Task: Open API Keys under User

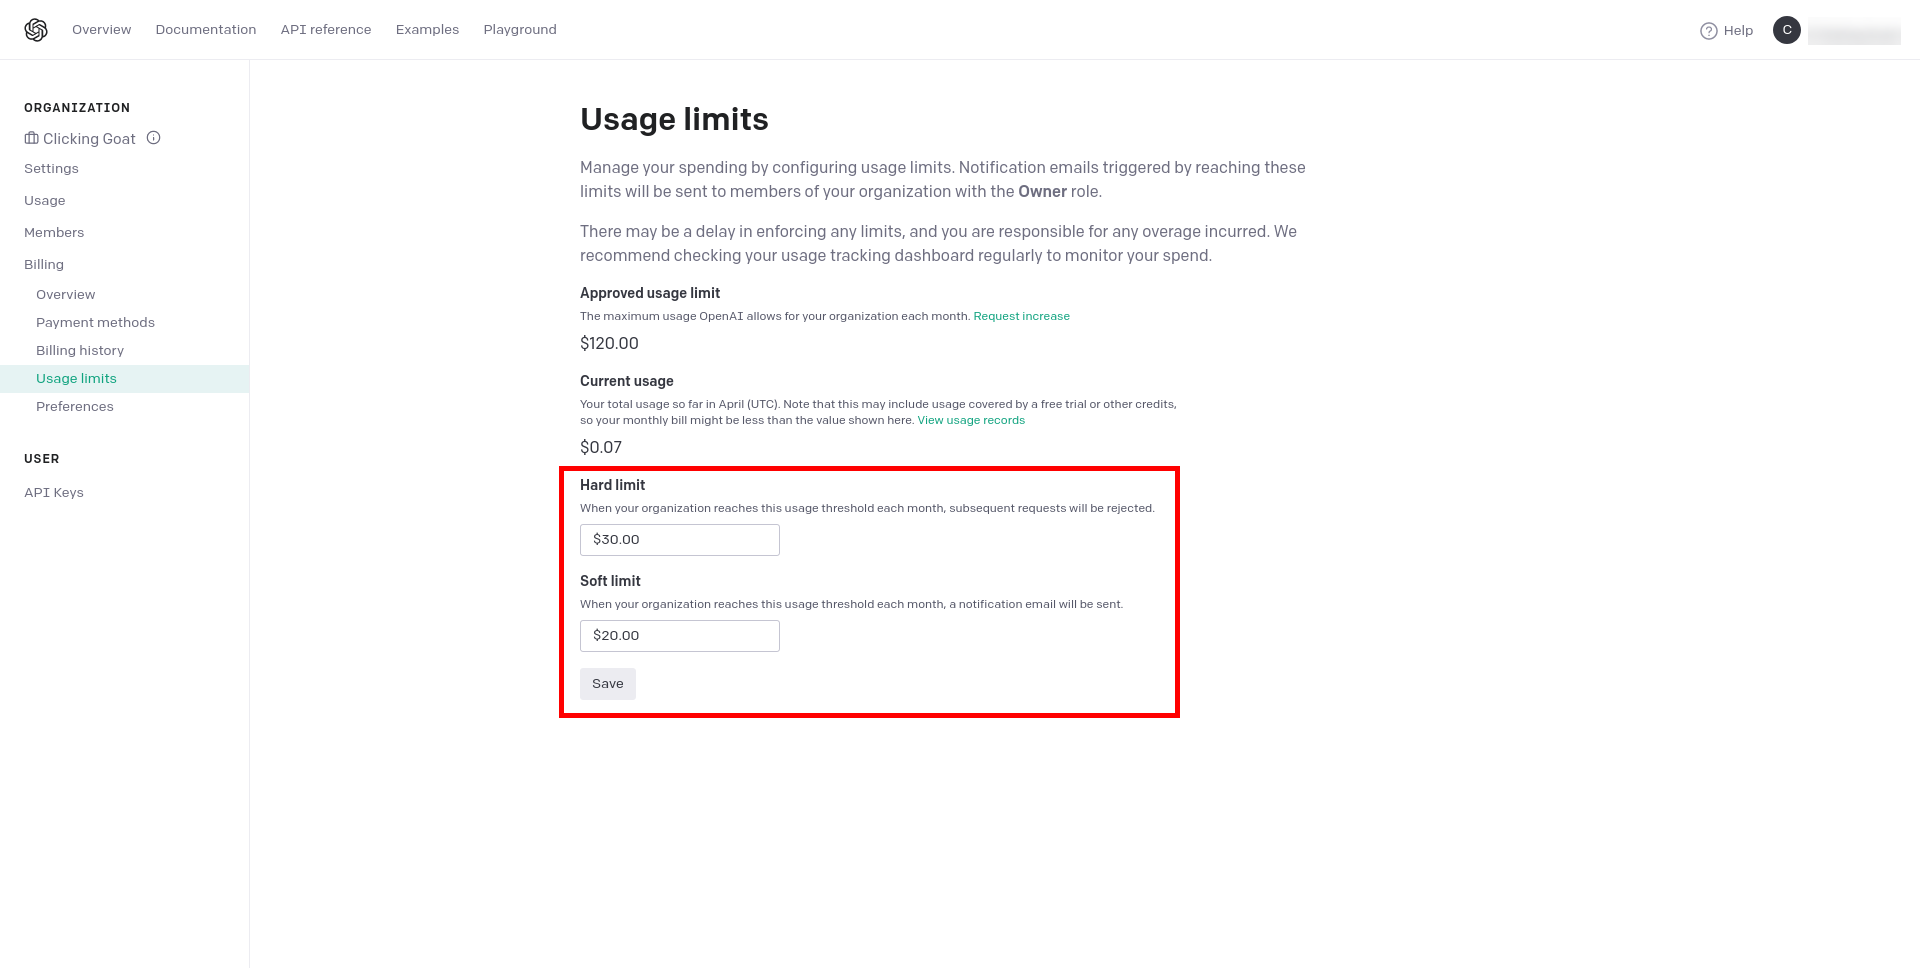Action: pos(54,493)
